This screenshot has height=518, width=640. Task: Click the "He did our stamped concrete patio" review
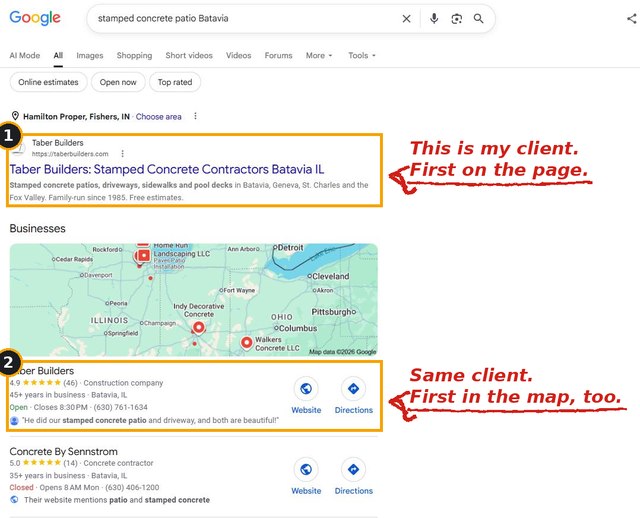[150, 420]
